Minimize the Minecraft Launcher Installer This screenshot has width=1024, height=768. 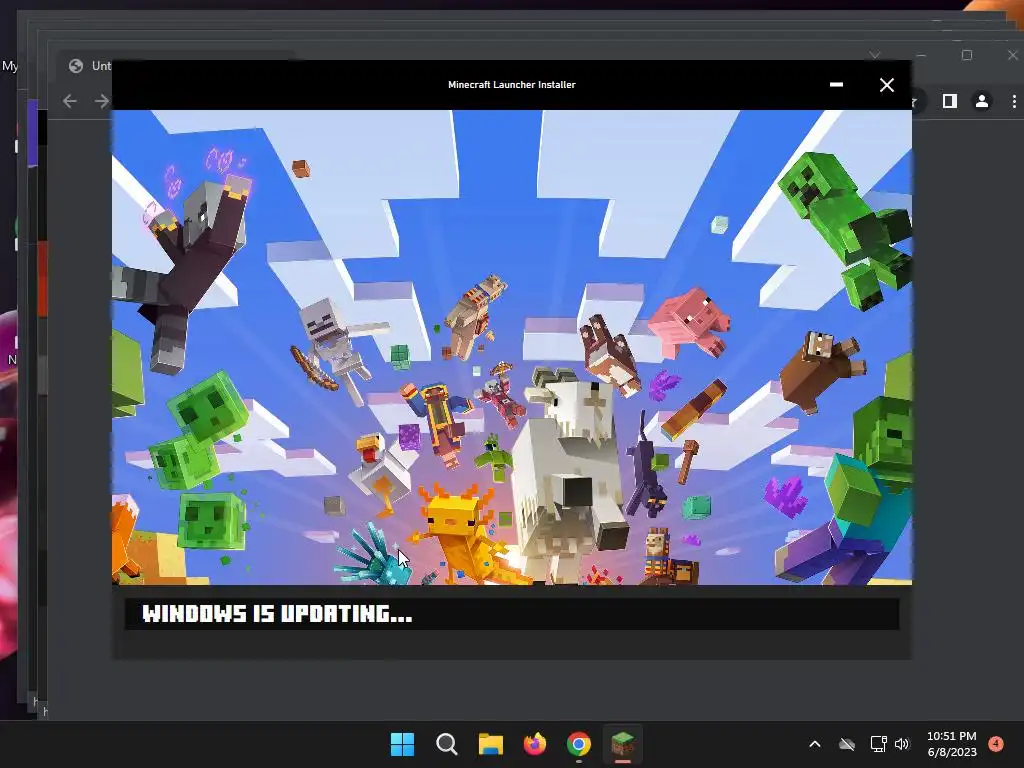836,85
